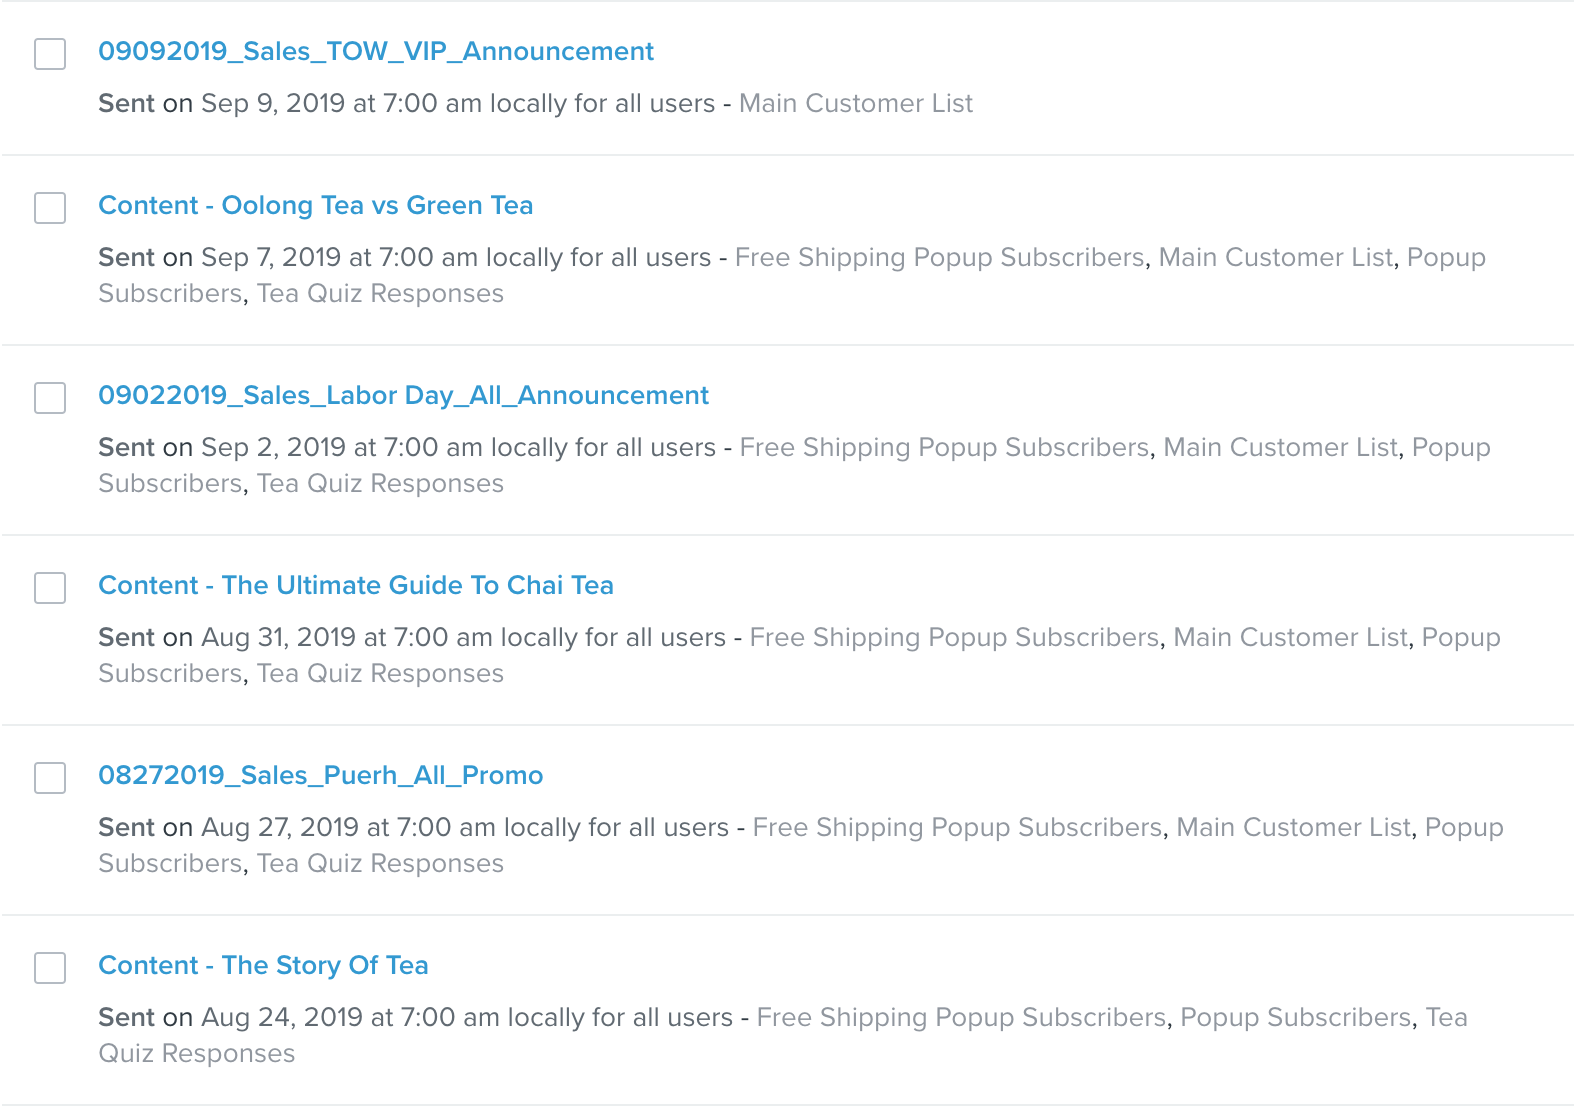Viewport: 1574px width, 1106px height.
Task: Select checkbox for Oolong Tea vs Green Tea
Action: point(50,208)
